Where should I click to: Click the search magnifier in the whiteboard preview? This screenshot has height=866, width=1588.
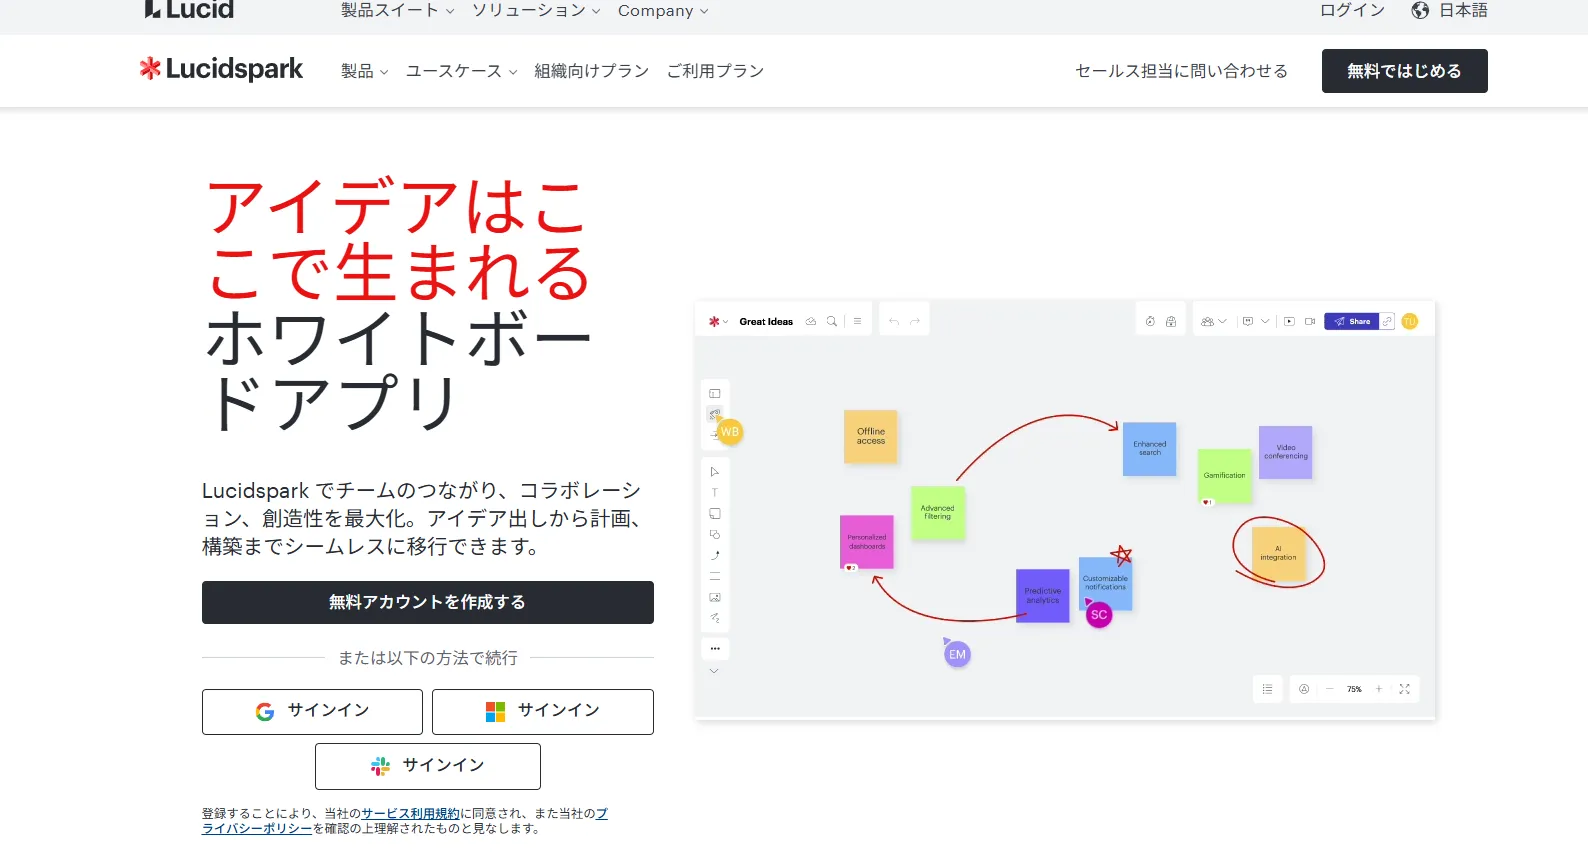pyautogui.click(x=831, y=321)
